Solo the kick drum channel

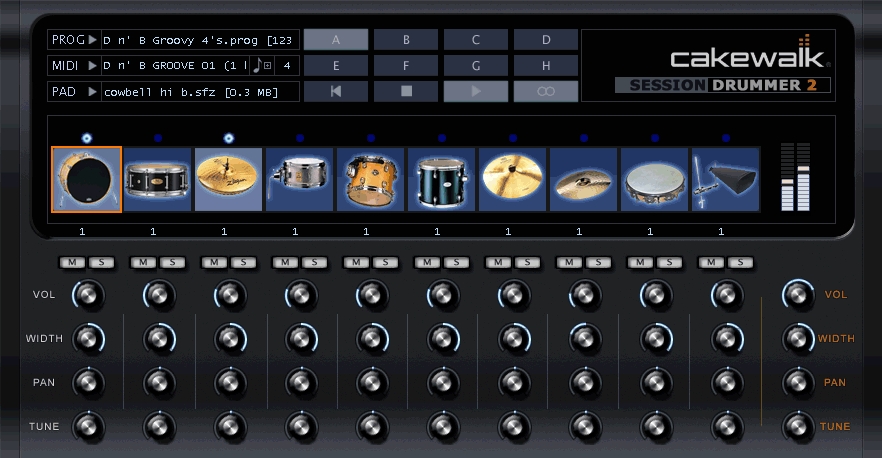[x=101, y=262]
